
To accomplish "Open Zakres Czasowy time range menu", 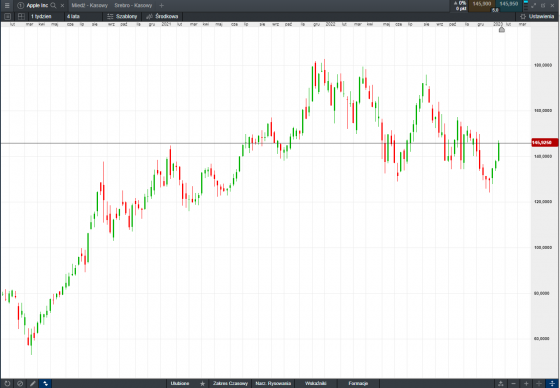I will [230, 383].
